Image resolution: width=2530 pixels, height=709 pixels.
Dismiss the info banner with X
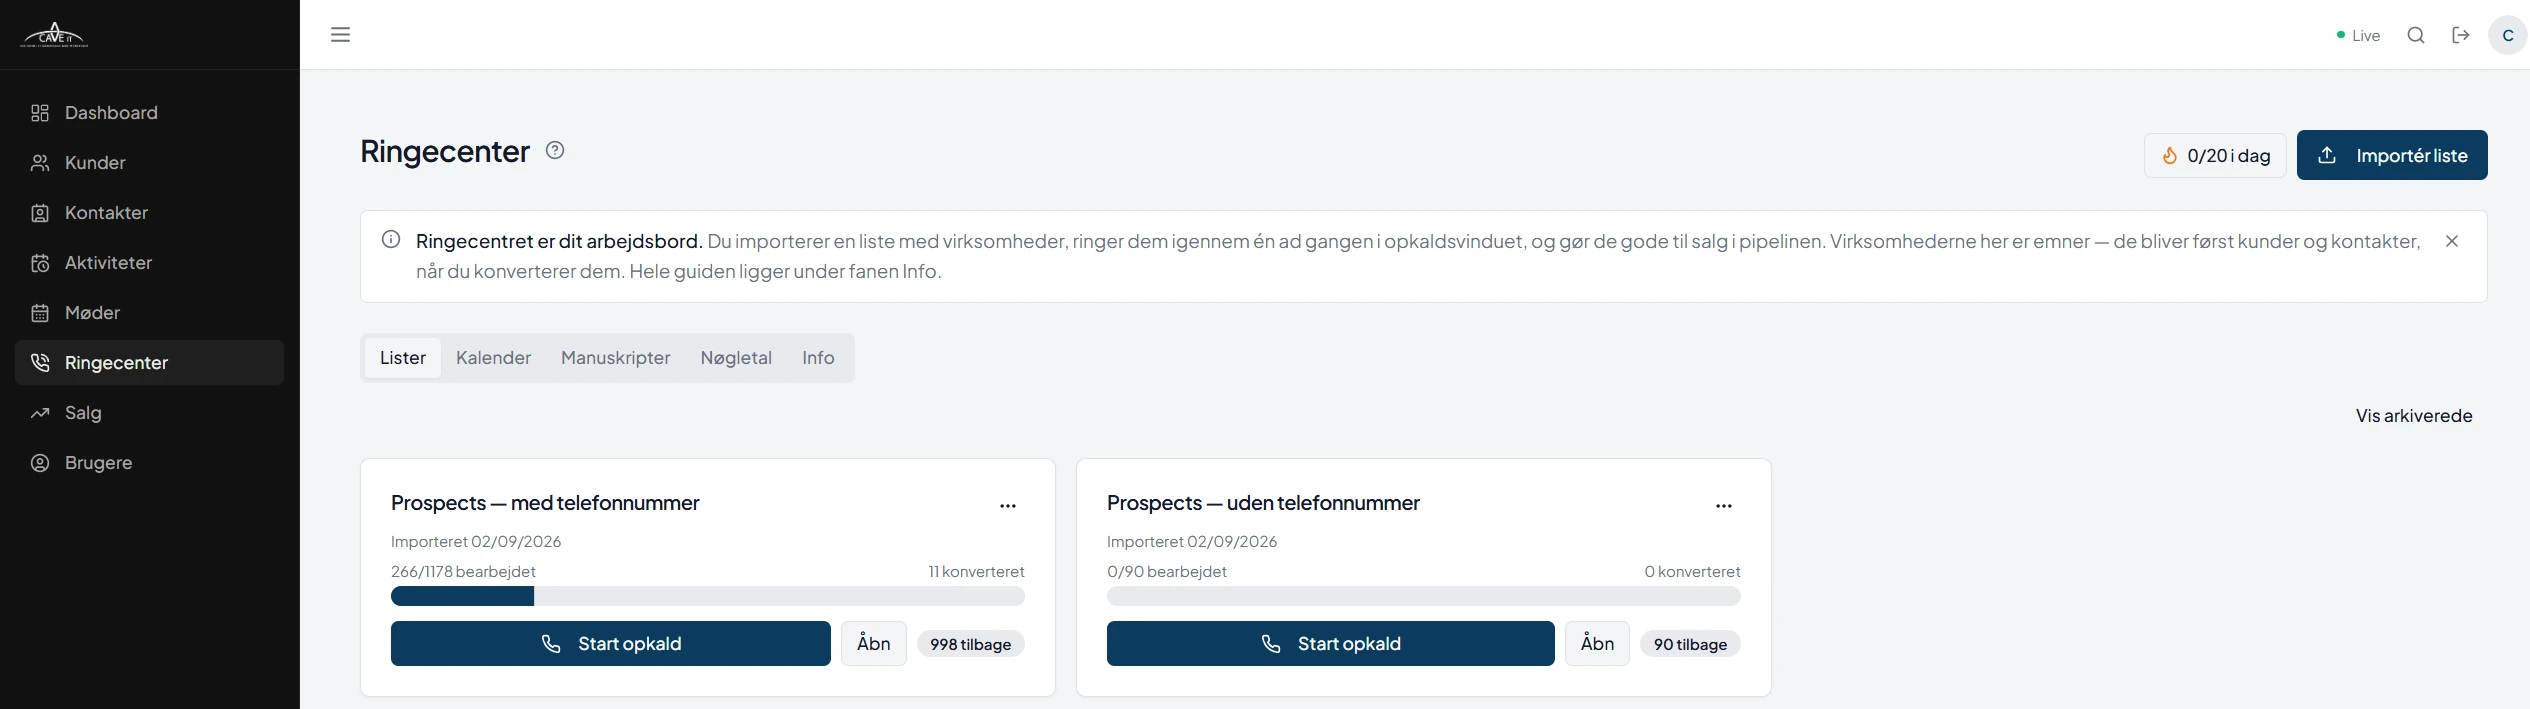pyautogui.click(x=2452, y=241)
